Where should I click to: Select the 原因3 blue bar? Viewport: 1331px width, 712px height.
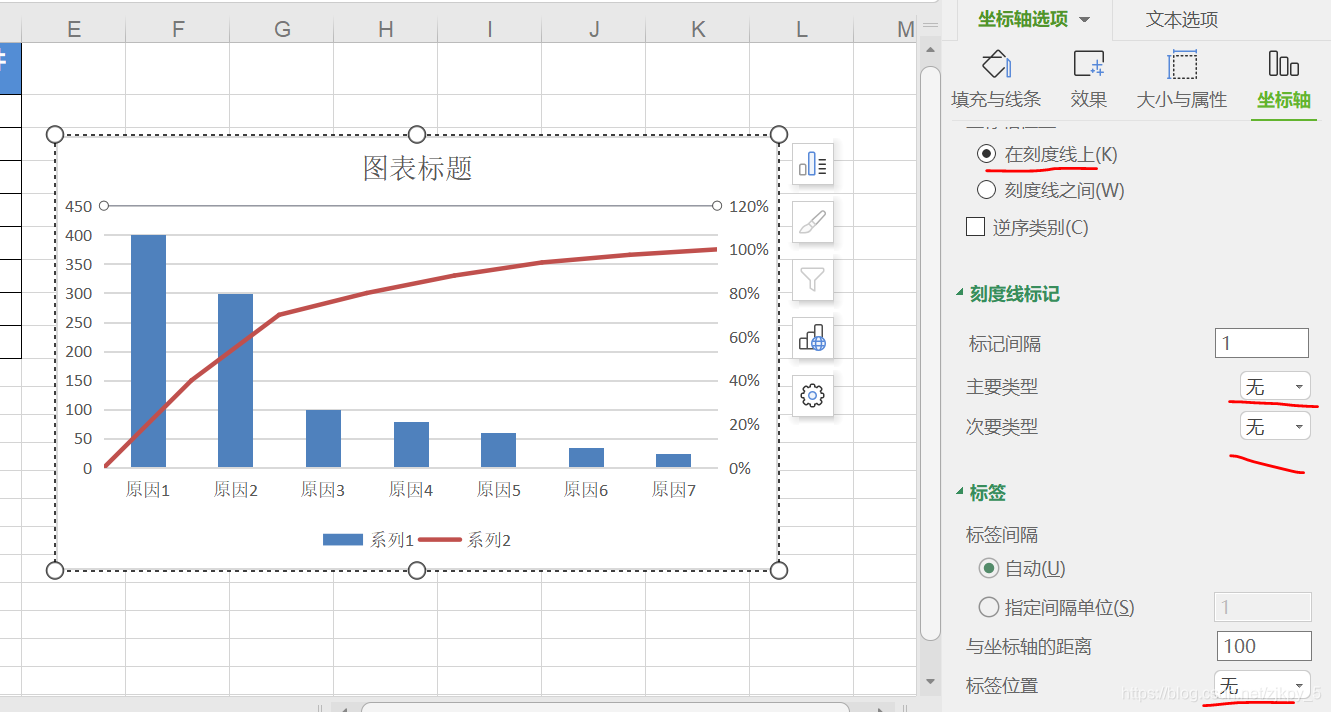click(x=323, y=438)
